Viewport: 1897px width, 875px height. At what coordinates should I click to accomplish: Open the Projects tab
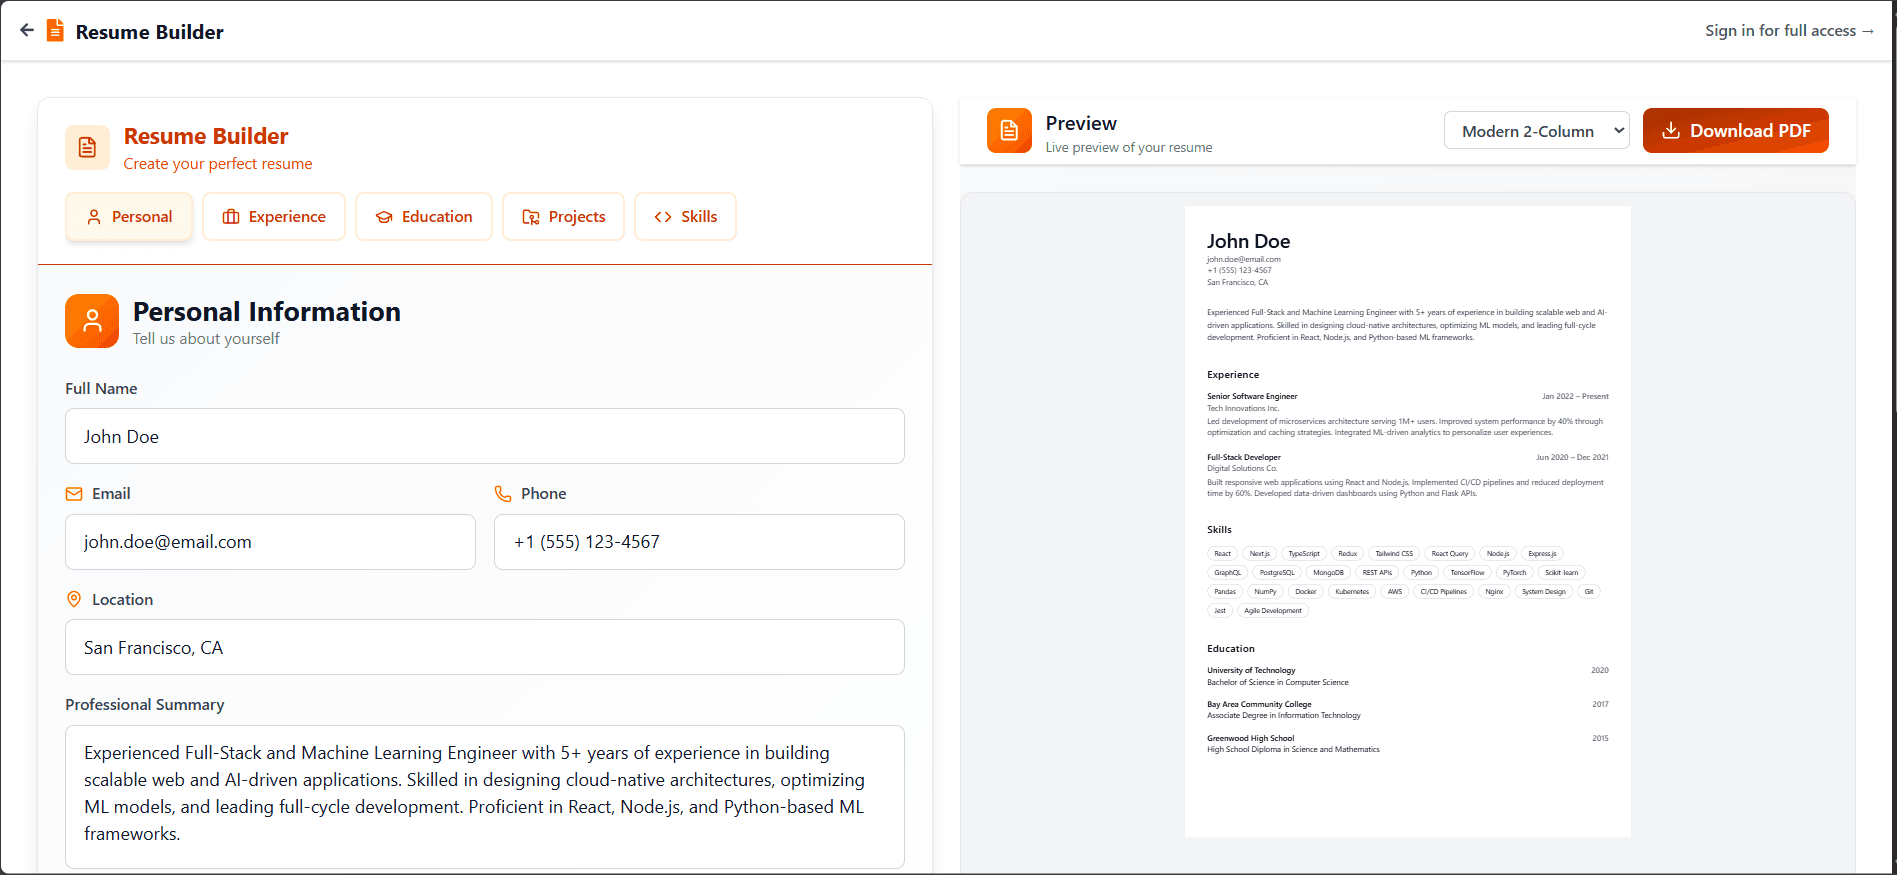[564, 217]
